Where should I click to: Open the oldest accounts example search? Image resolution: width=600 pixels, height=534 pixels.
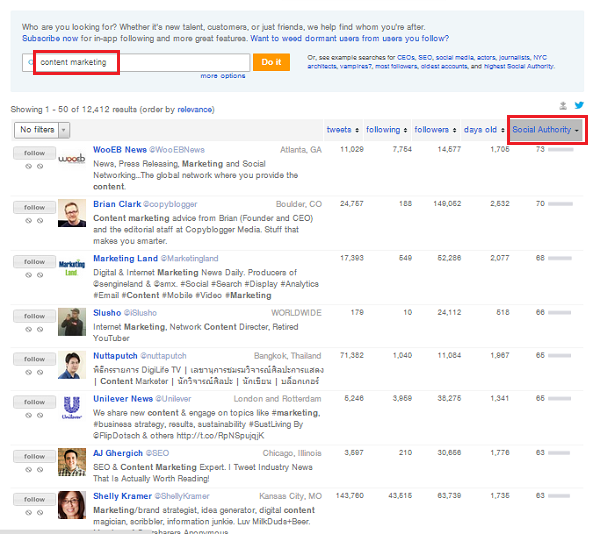point(443,66)
